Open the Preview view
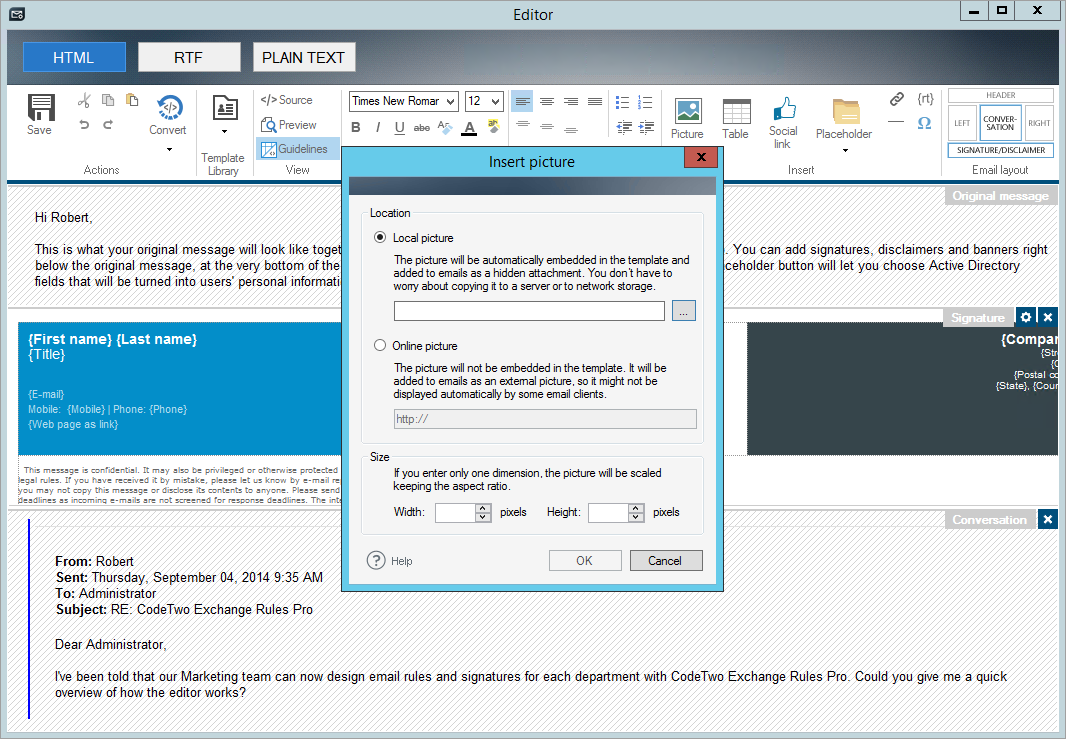Viewport: 1066px width, 739px height. (x=289, y=125)
